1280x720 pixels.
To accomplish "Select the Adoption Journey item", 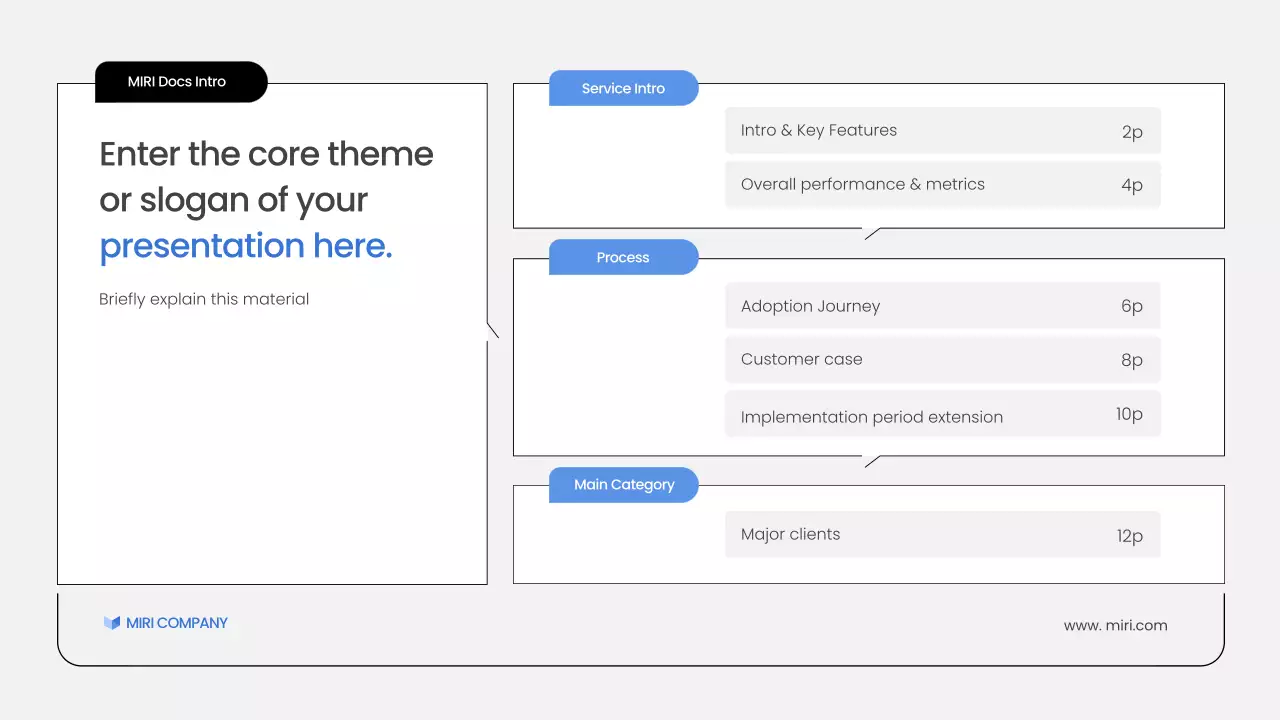I will (x=810, y=306).
